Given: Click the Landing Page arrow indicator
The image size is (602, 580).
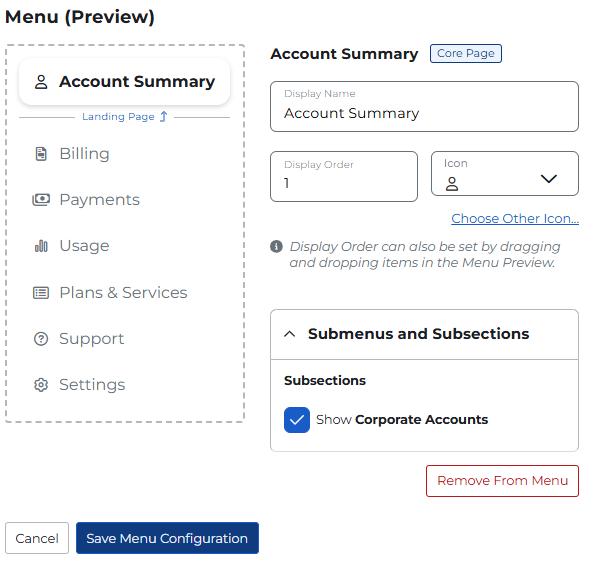Looking at the screenshot, I should click(164, 117).
